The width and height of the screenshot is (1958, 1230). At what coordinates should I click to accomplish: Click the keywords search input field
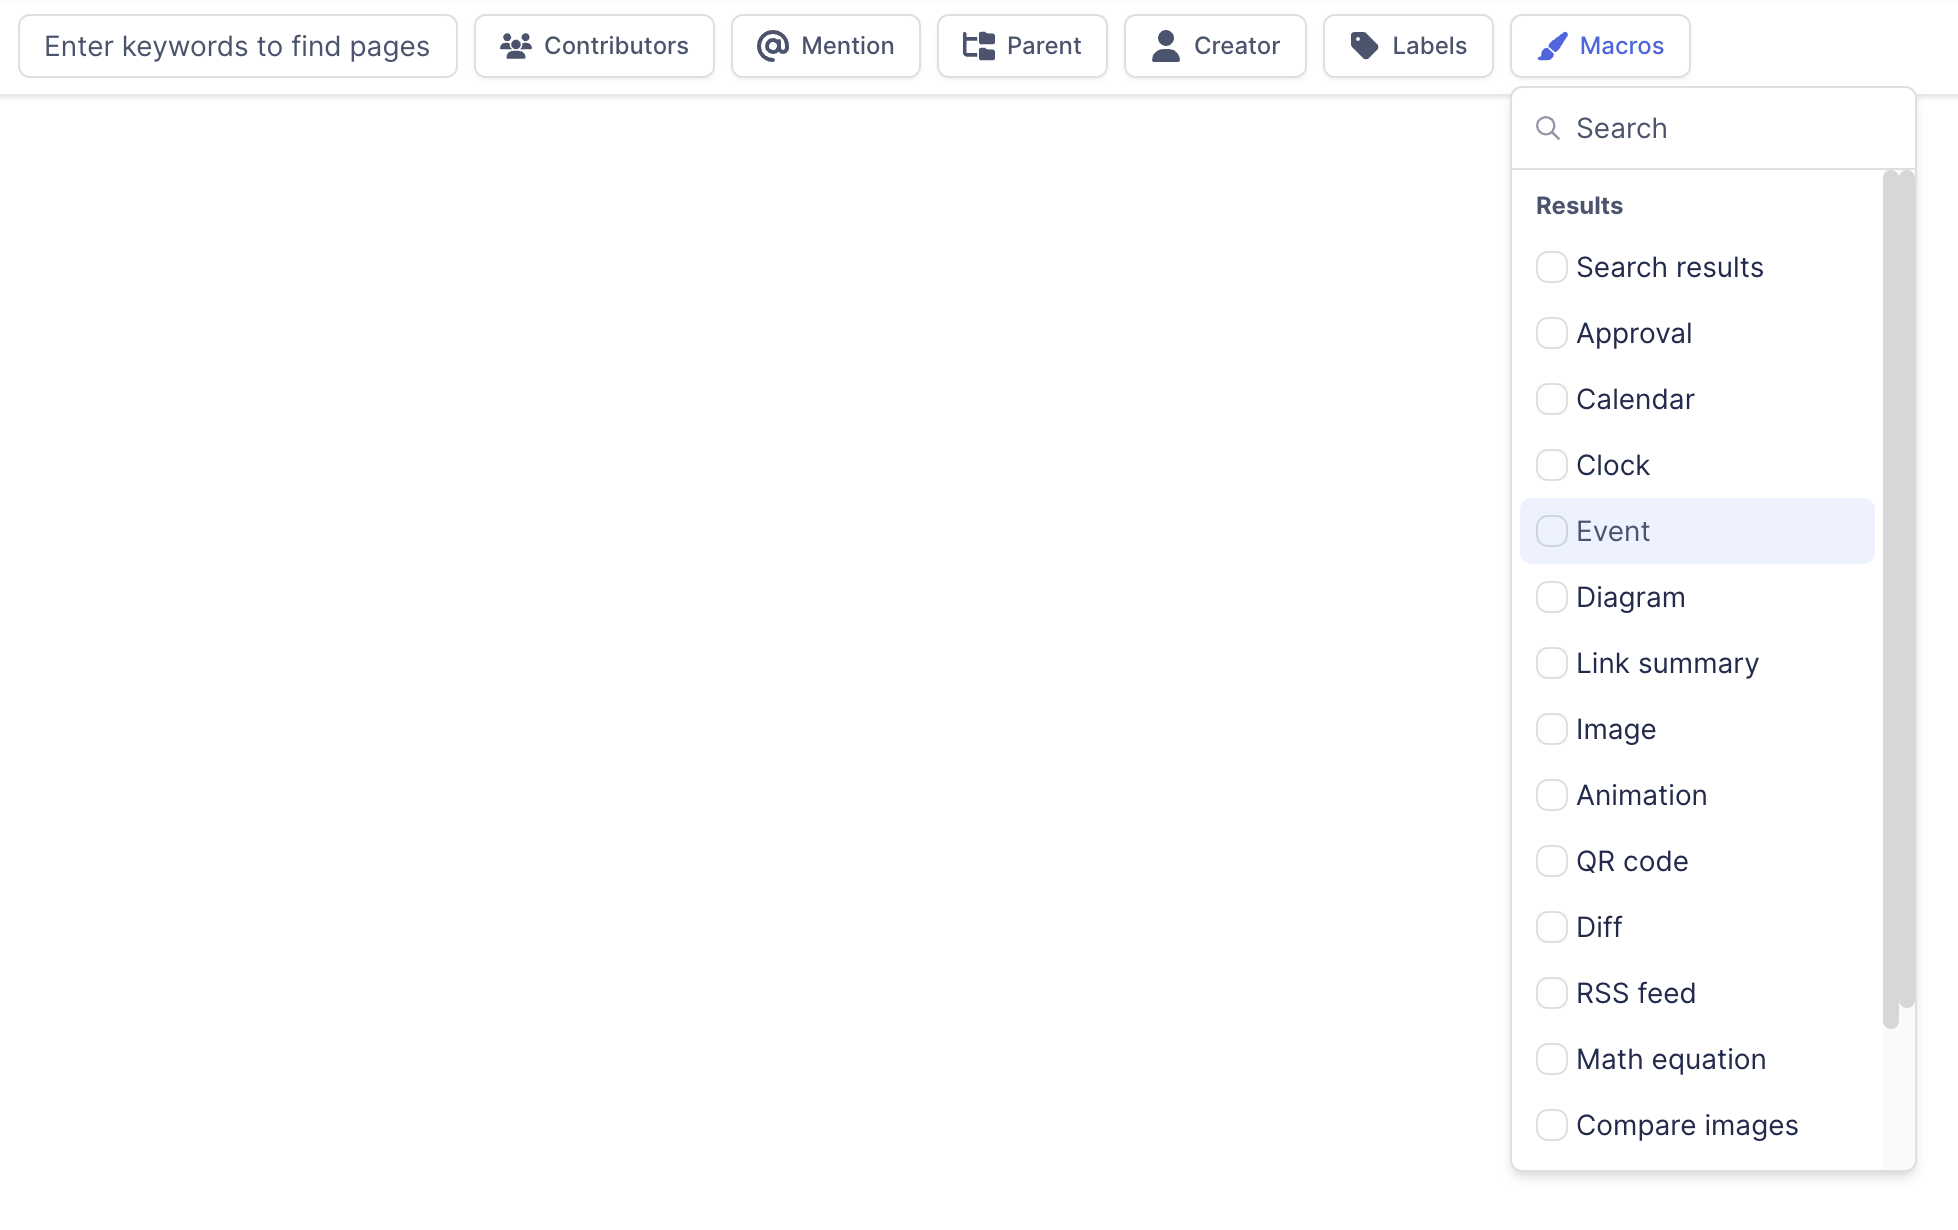pyautogui.click(x=238, y=45)
